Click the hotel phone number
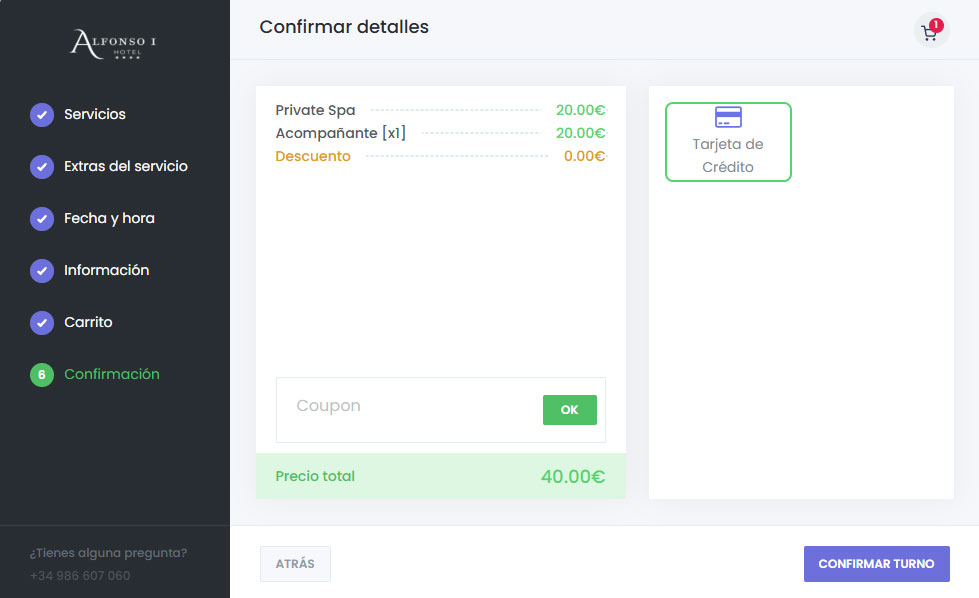Image resolution: width=979 pixels, height=598 pixels. click(x=80, y=576)
